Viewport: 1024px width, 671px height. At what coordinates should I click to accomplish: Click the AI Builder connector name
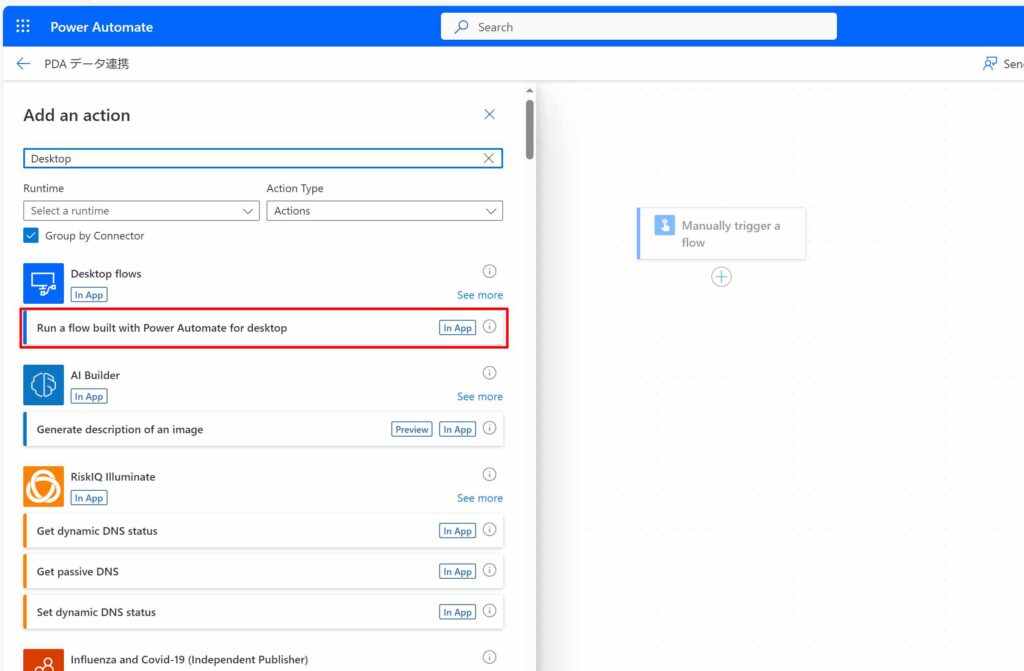(x=95, y=375)
